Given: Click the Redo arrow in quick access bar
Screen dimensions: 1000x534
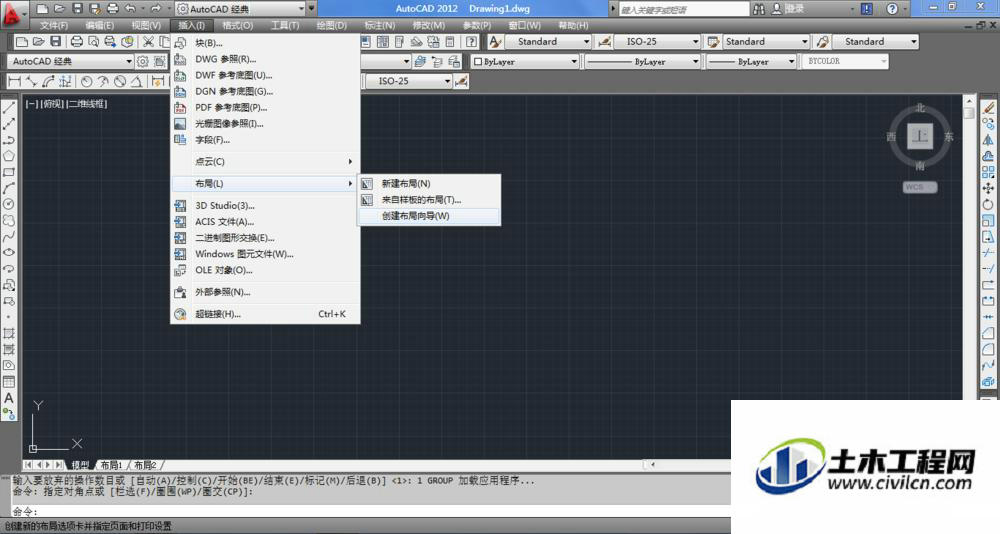Looking at the screenshot, I should [x=156, y=8].
